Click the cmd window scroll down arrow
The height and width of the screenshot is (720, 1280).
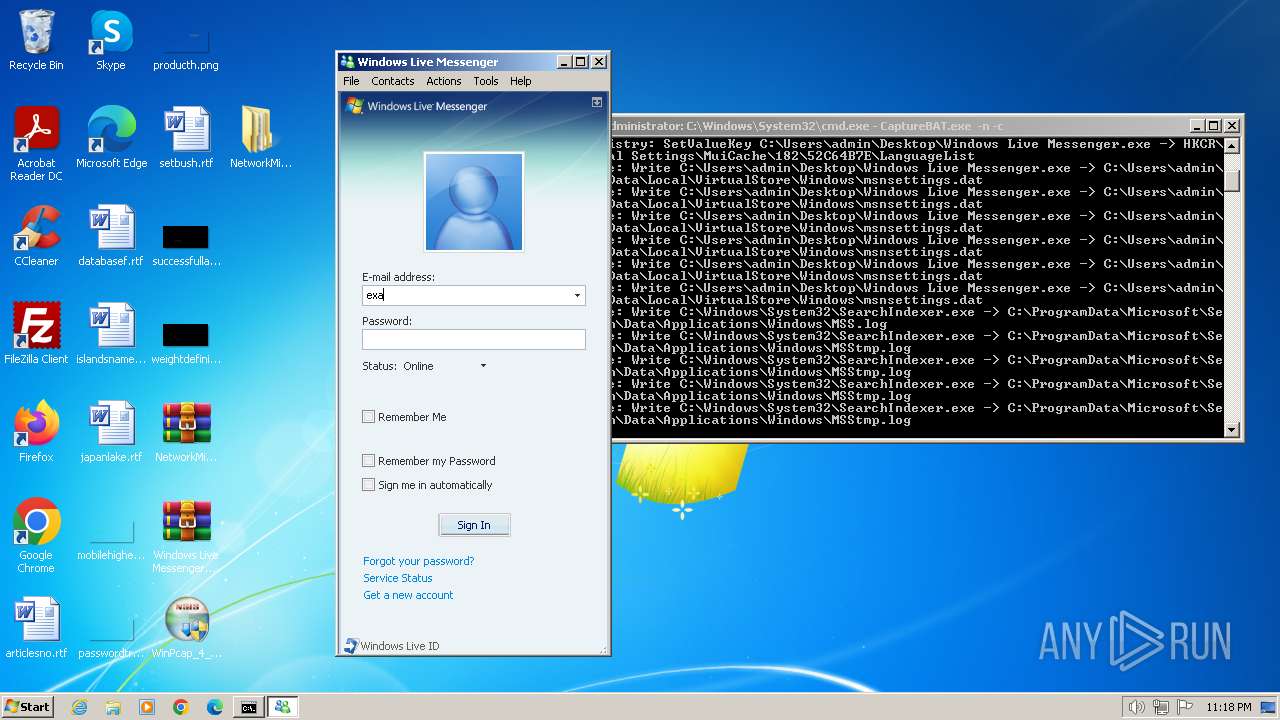[x=1232, y=430]
